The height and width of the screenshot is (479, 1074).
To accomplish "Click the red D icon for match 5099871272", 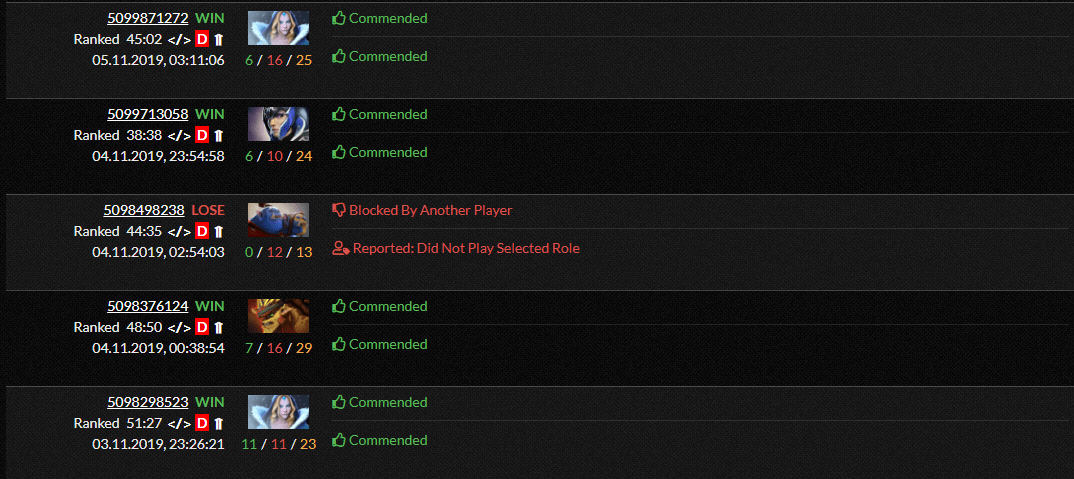I will (x=202, y=39).
